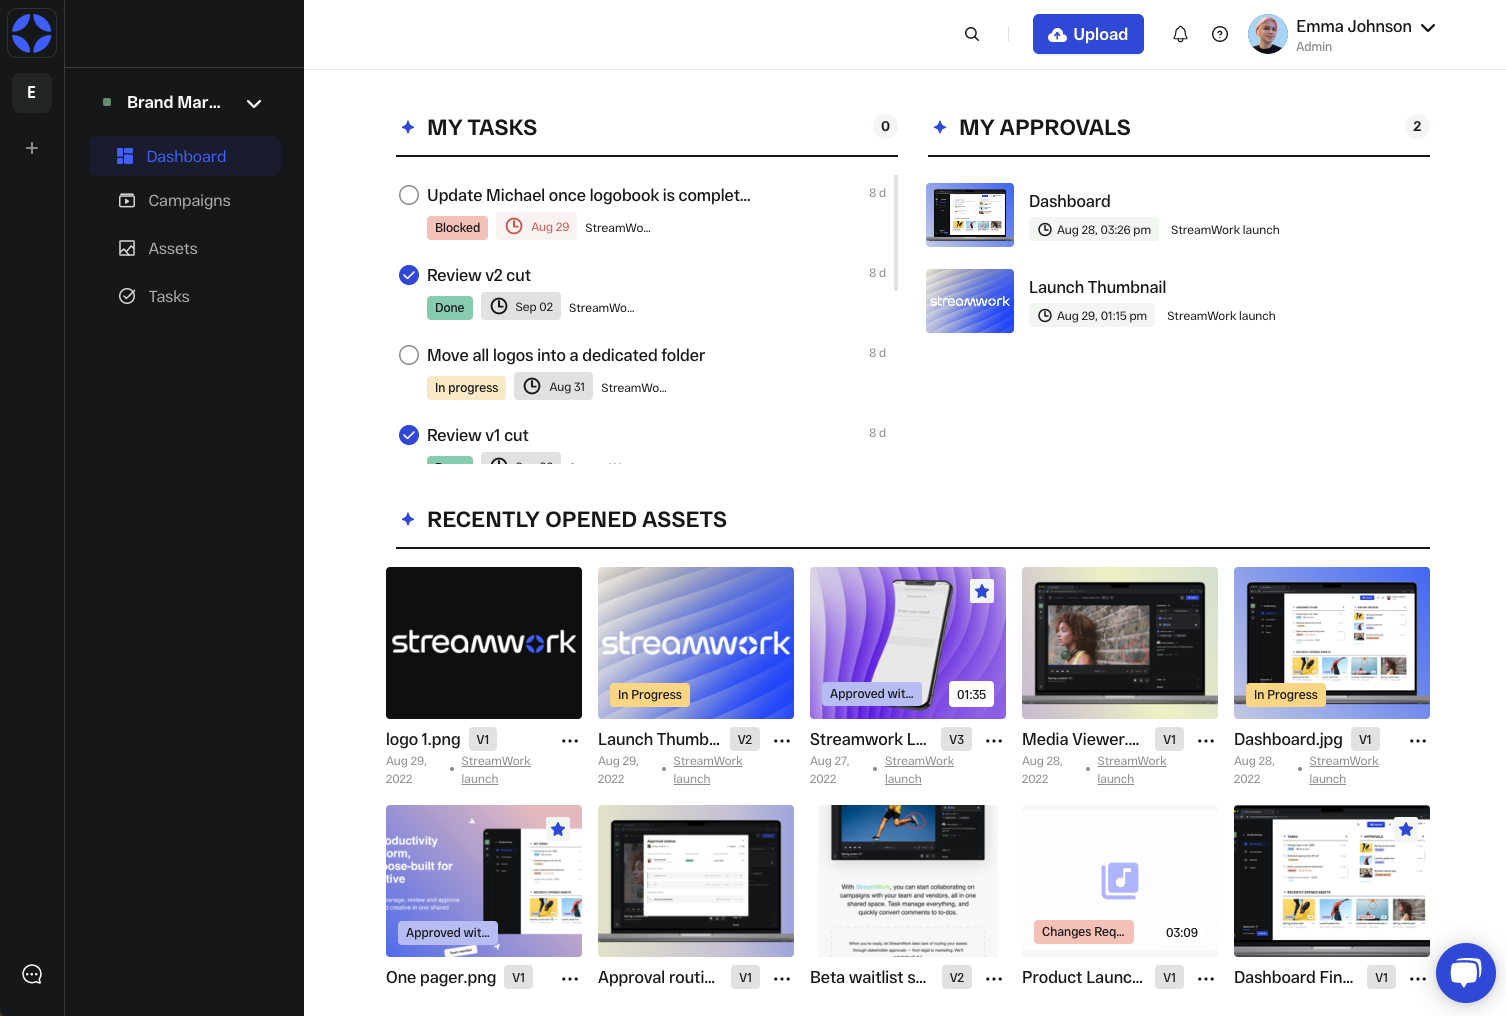This screenshot has height=1016, width=1506.
Task: Open the Media Viewer asset thumbnail
Action: (1120, 643)
